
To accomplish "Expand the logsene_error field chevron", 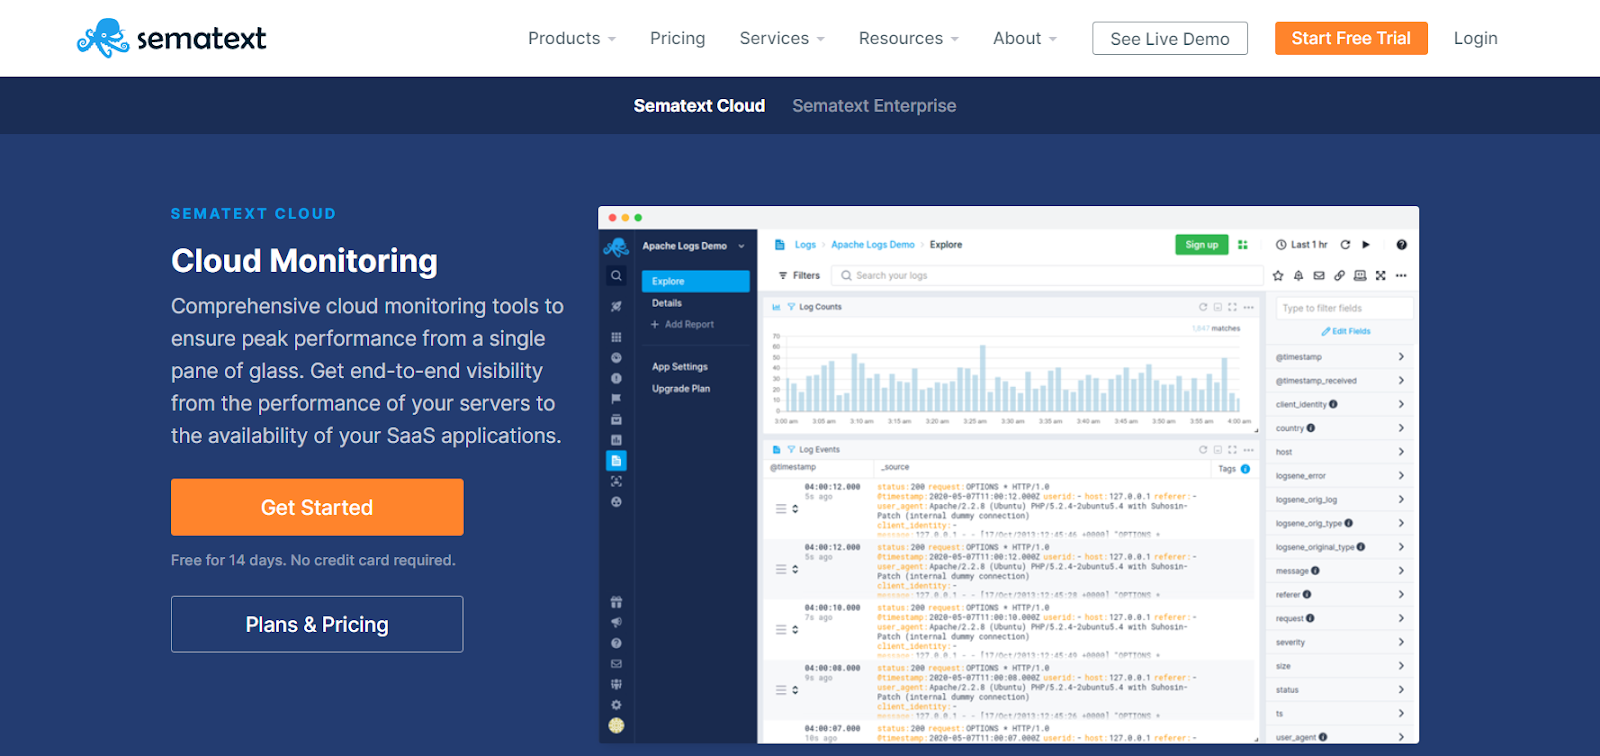I will point(1401,476).
